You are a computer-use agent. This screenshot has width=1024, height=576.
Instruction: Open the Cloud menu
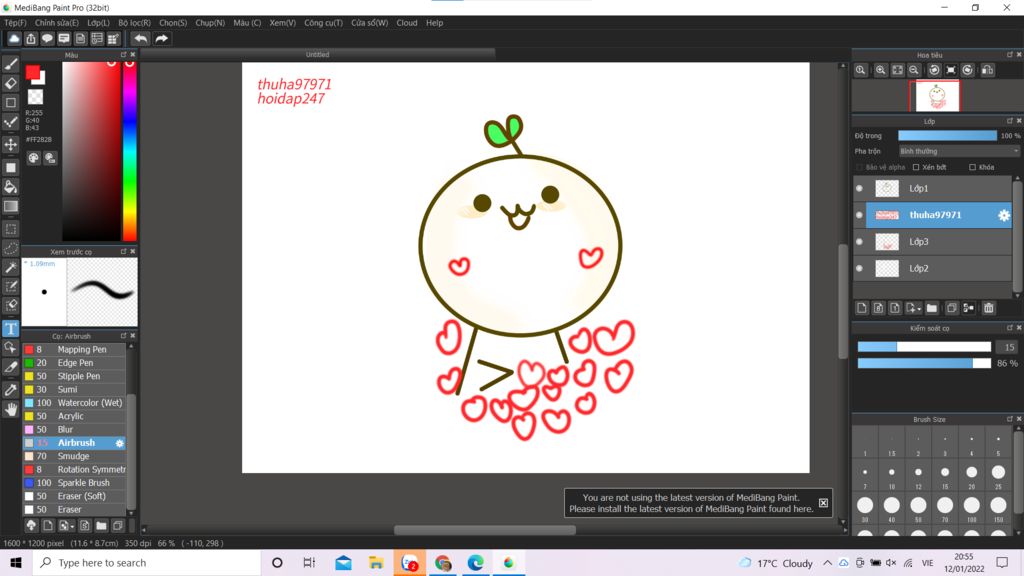point(407,23)
